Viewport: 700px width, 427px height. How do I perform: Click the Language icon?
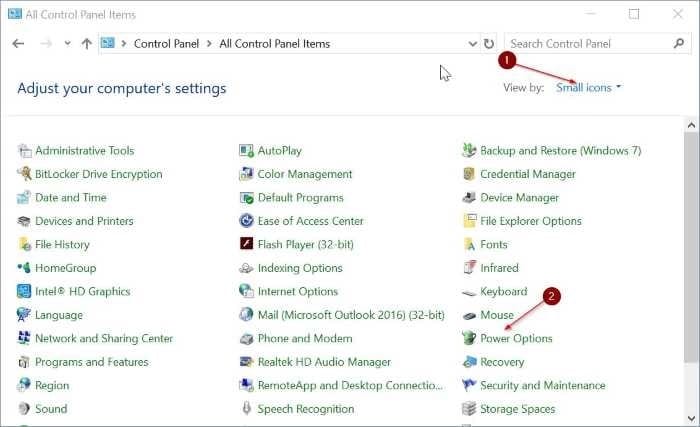[x=24, y=315]
